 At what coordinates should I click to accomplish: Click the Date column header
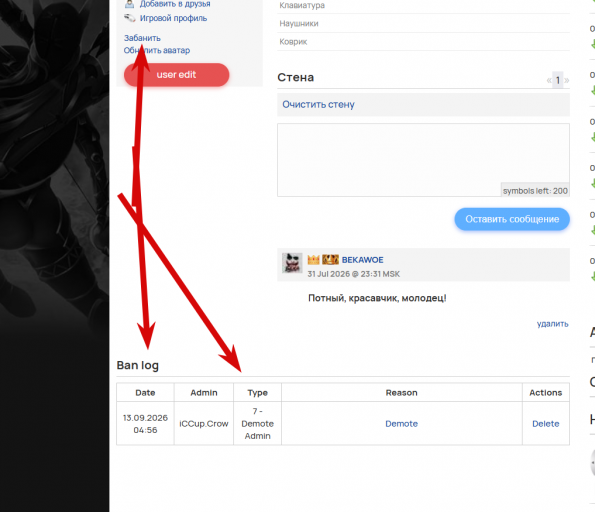click(x=145, y=392)
